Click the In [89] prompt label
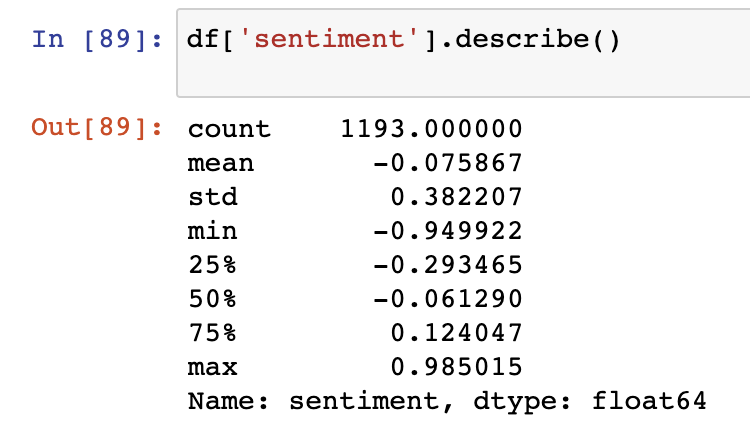 (x=97, y=39)
